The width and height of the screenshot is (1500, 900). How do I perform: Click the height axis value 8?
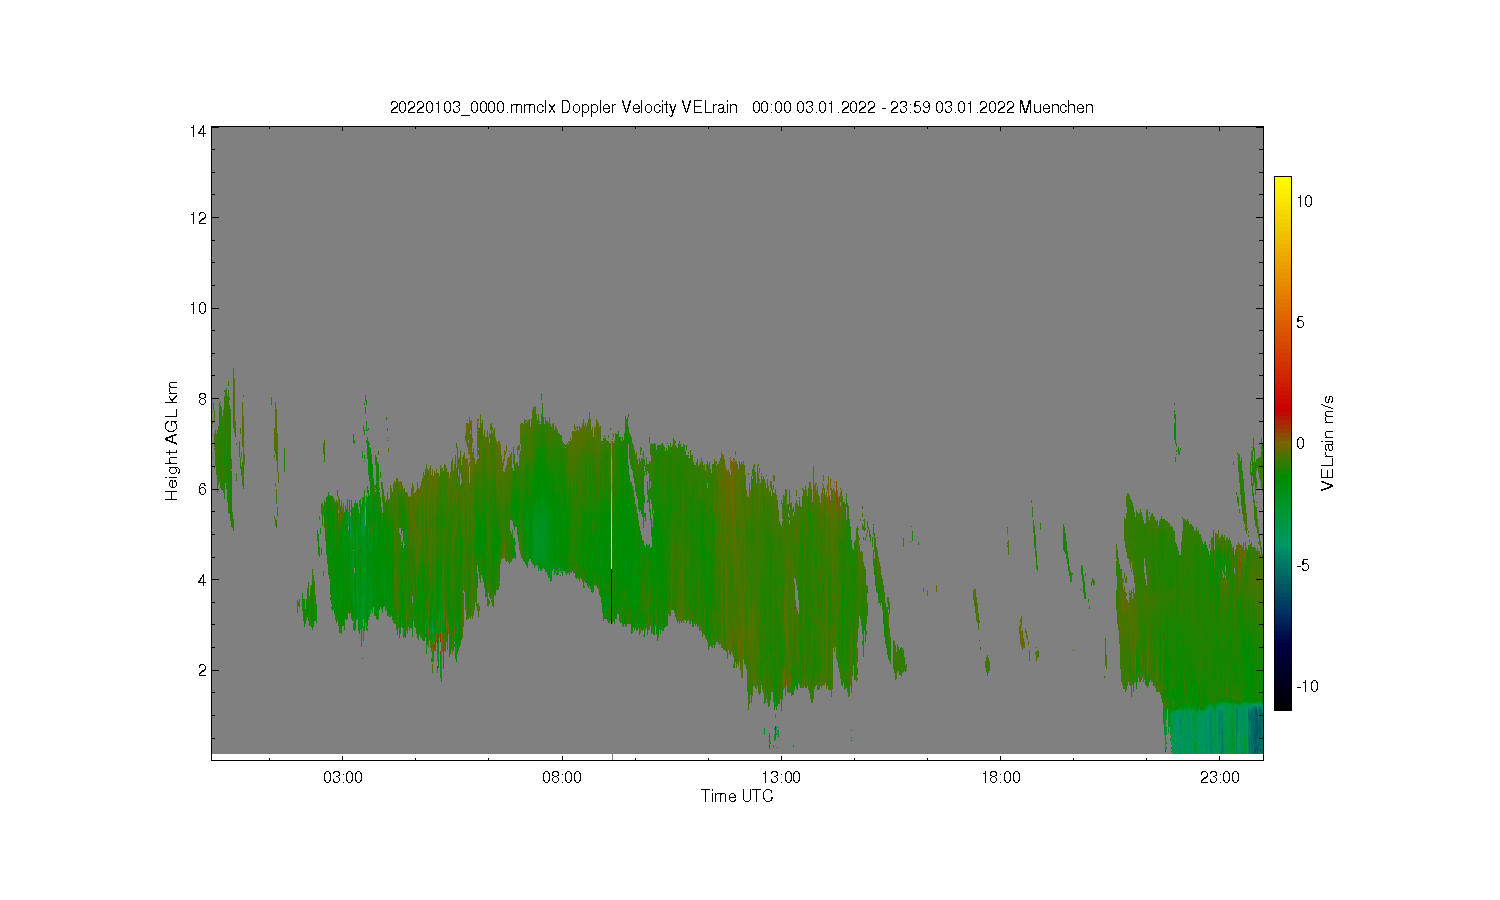[202, 398]
